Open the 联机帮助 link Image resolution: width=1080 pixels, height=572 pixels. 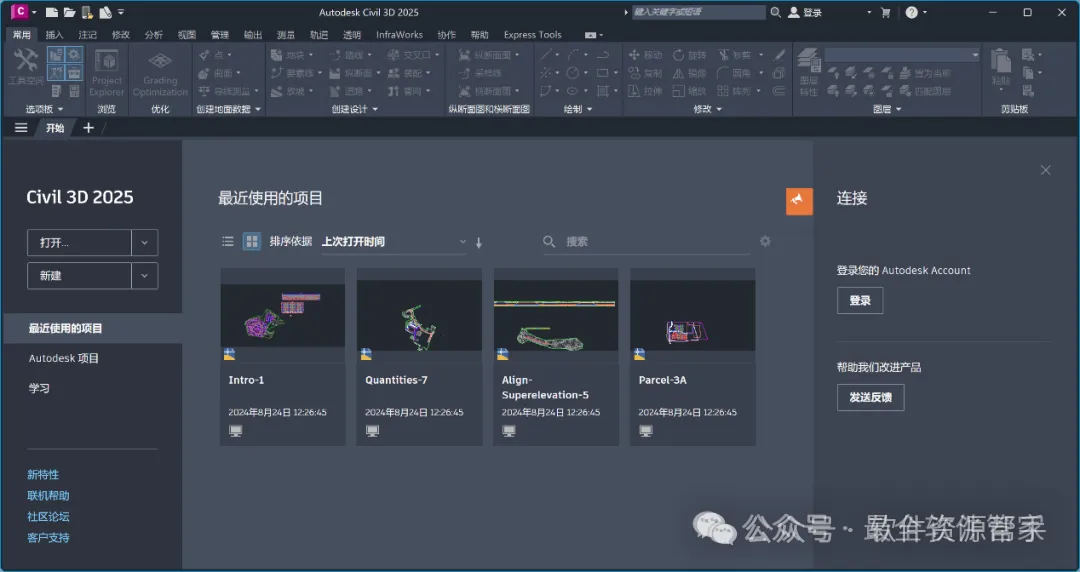pos(48,496)
